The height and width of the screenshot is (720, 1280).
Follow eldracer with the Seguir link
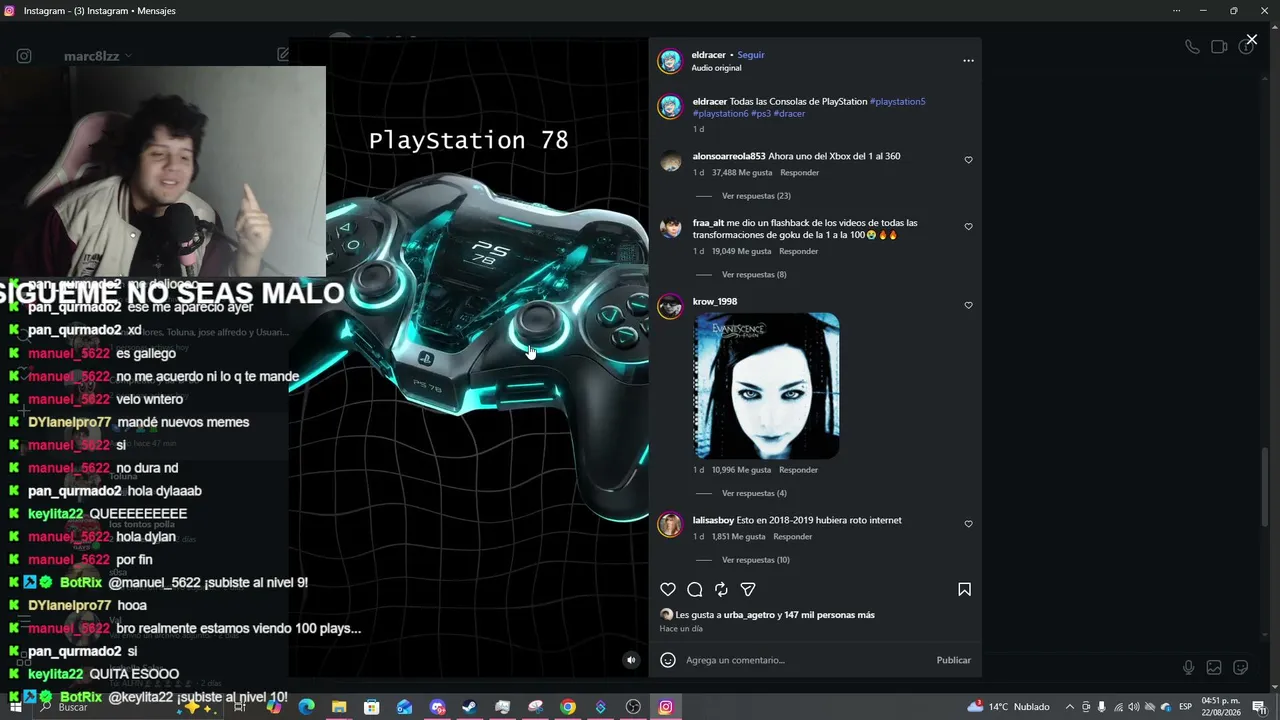click(x=751, y=55)
